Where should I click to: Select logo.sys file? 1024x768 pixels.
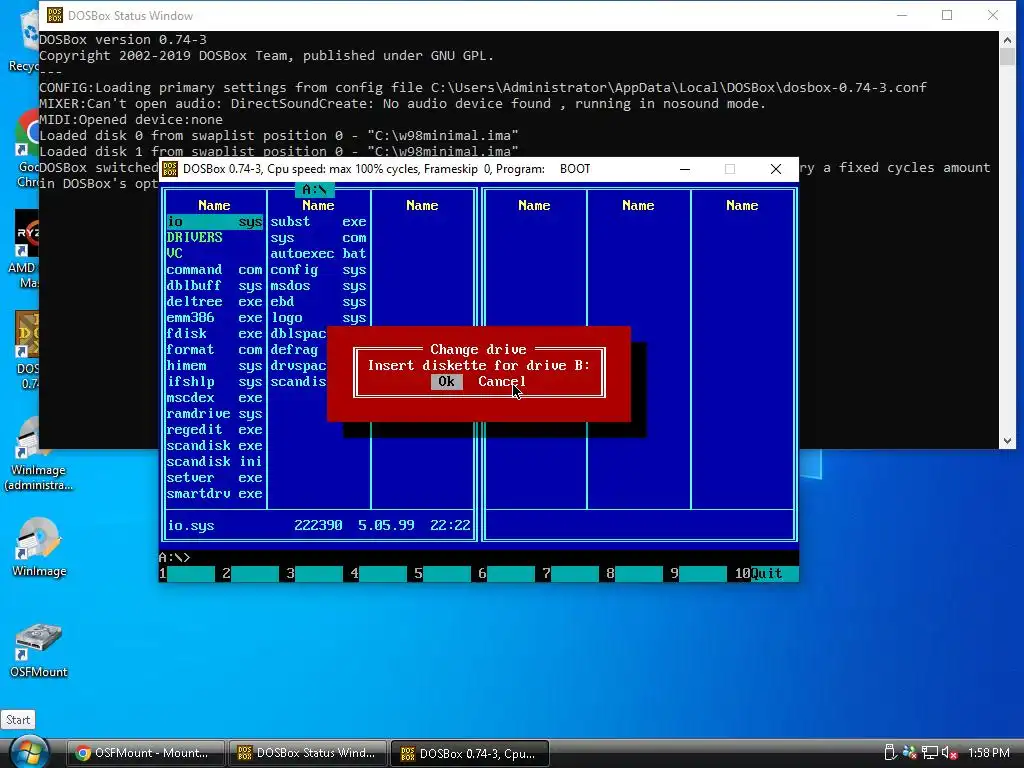point(319,317)
